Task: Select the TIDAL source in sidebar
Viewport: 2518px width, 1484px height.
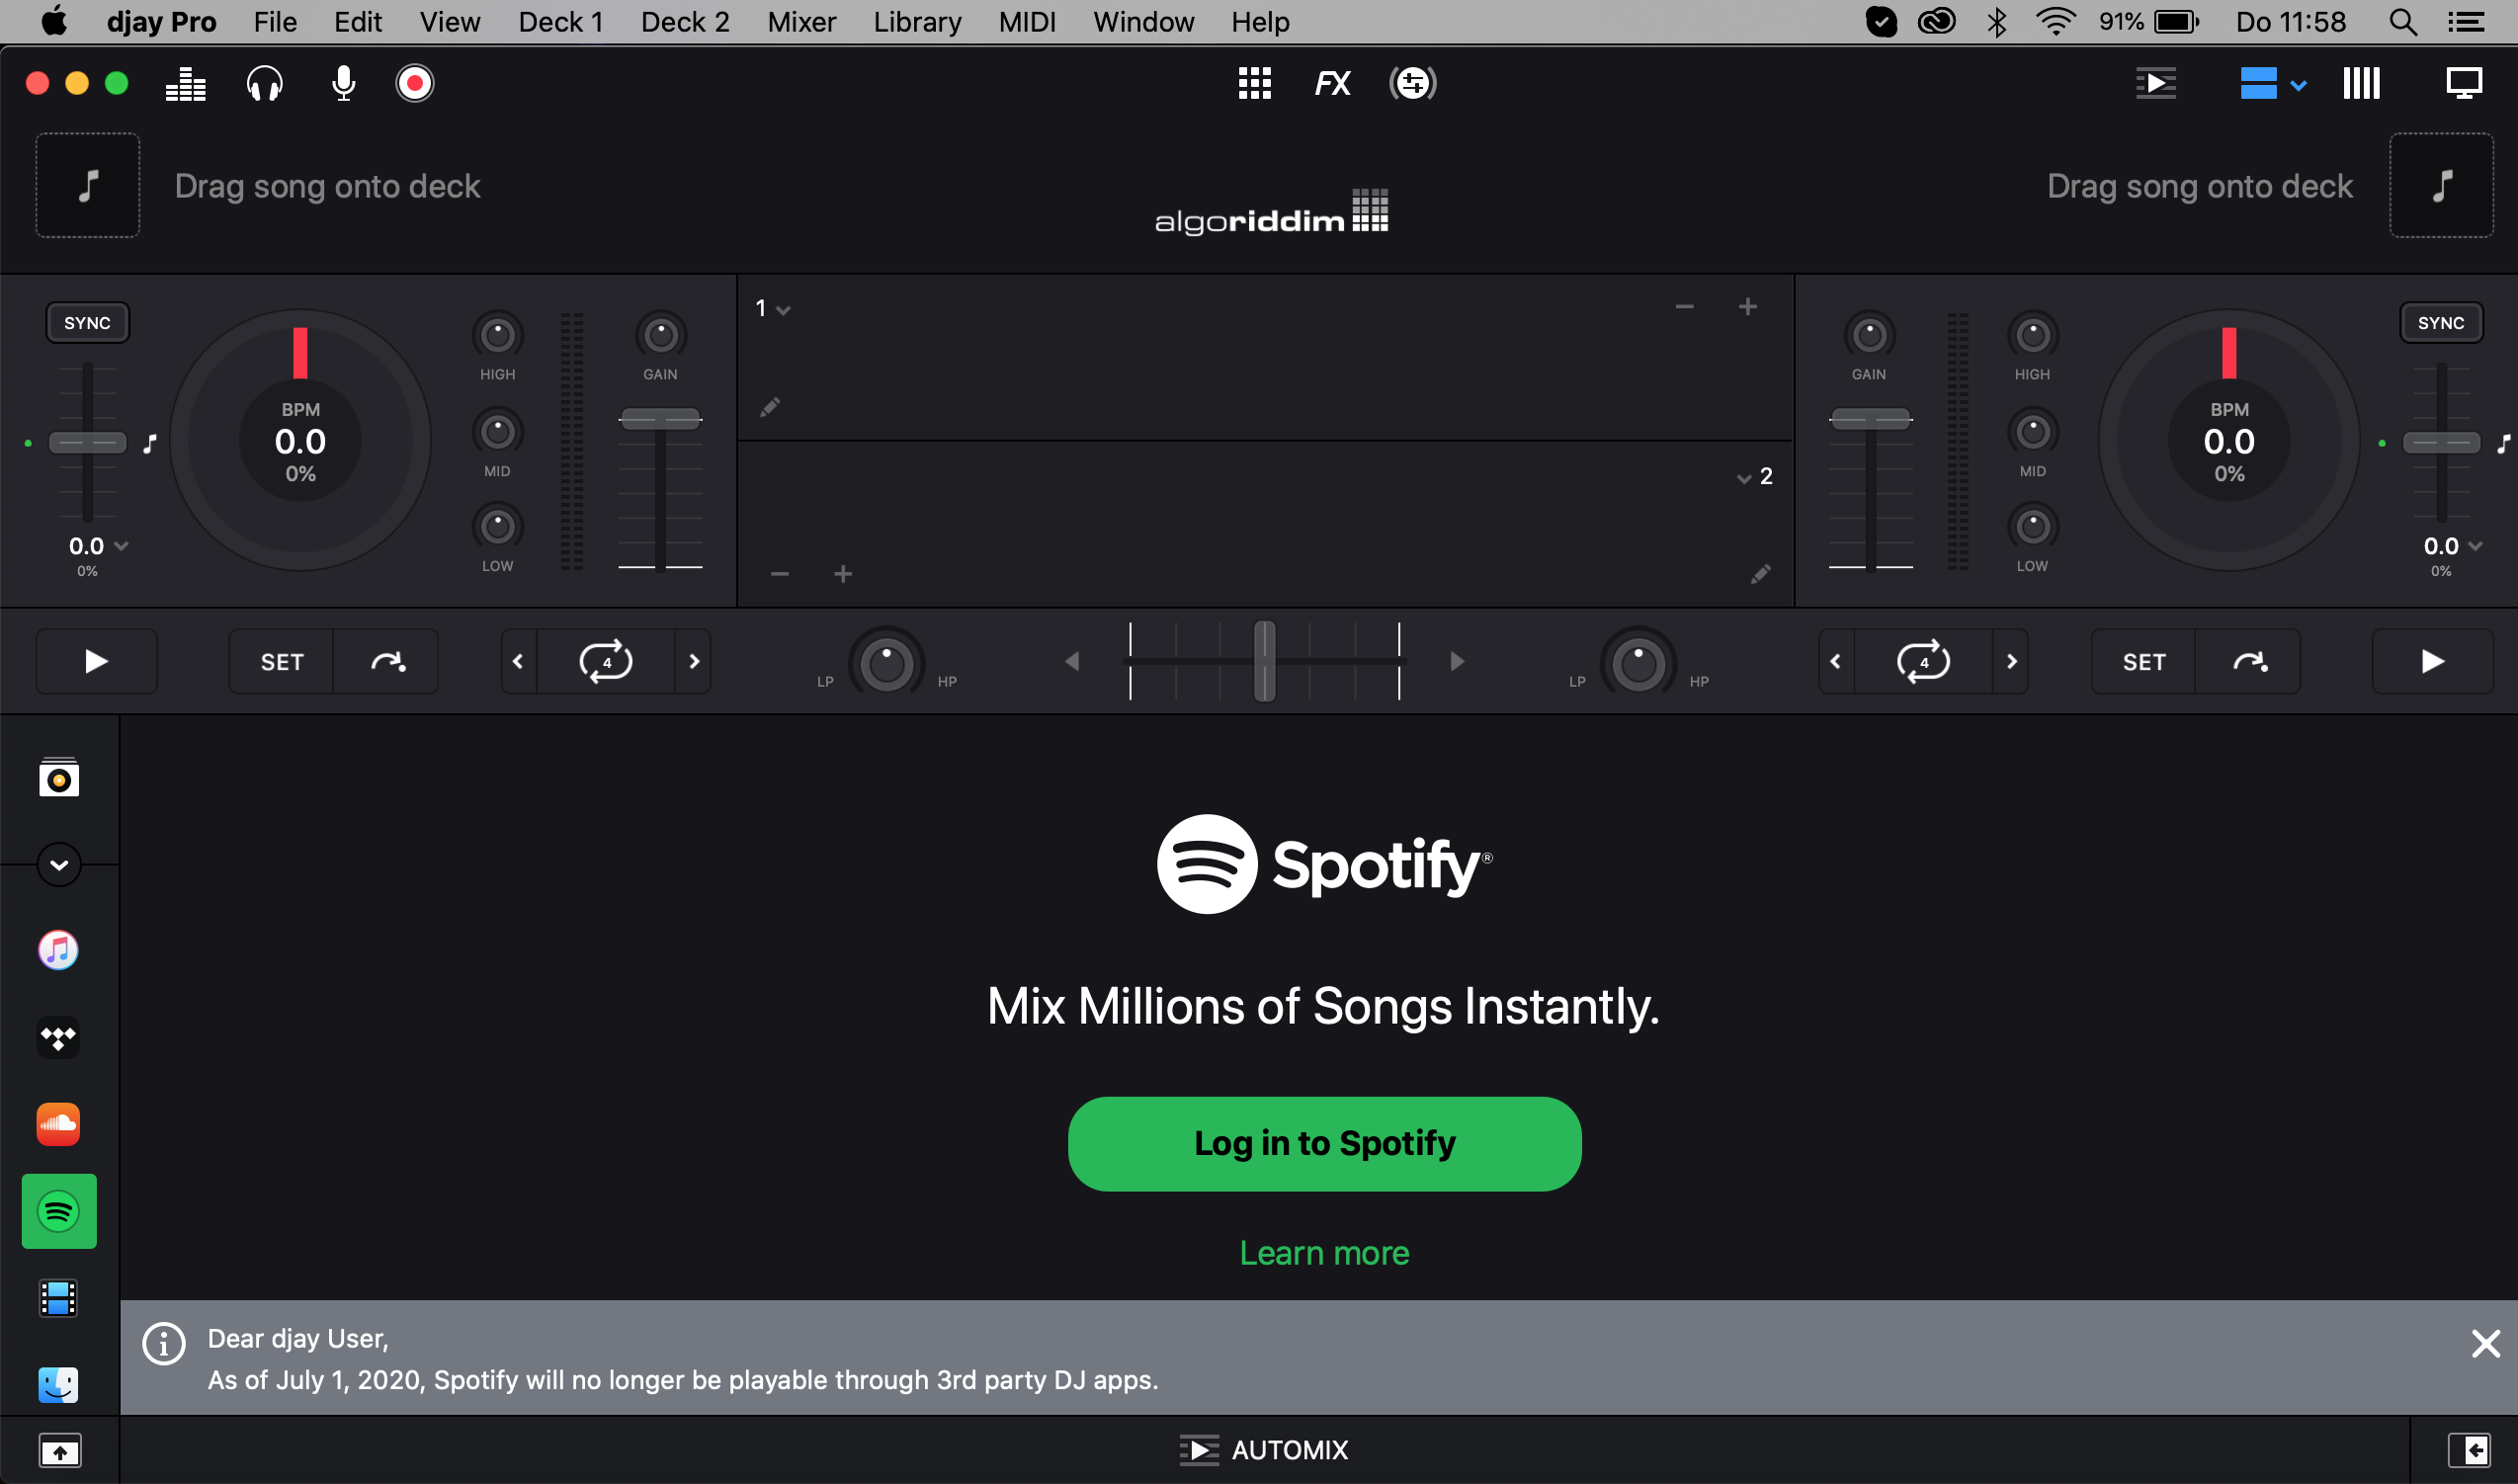Action: pyautogui.click(x=58, y=1037)
